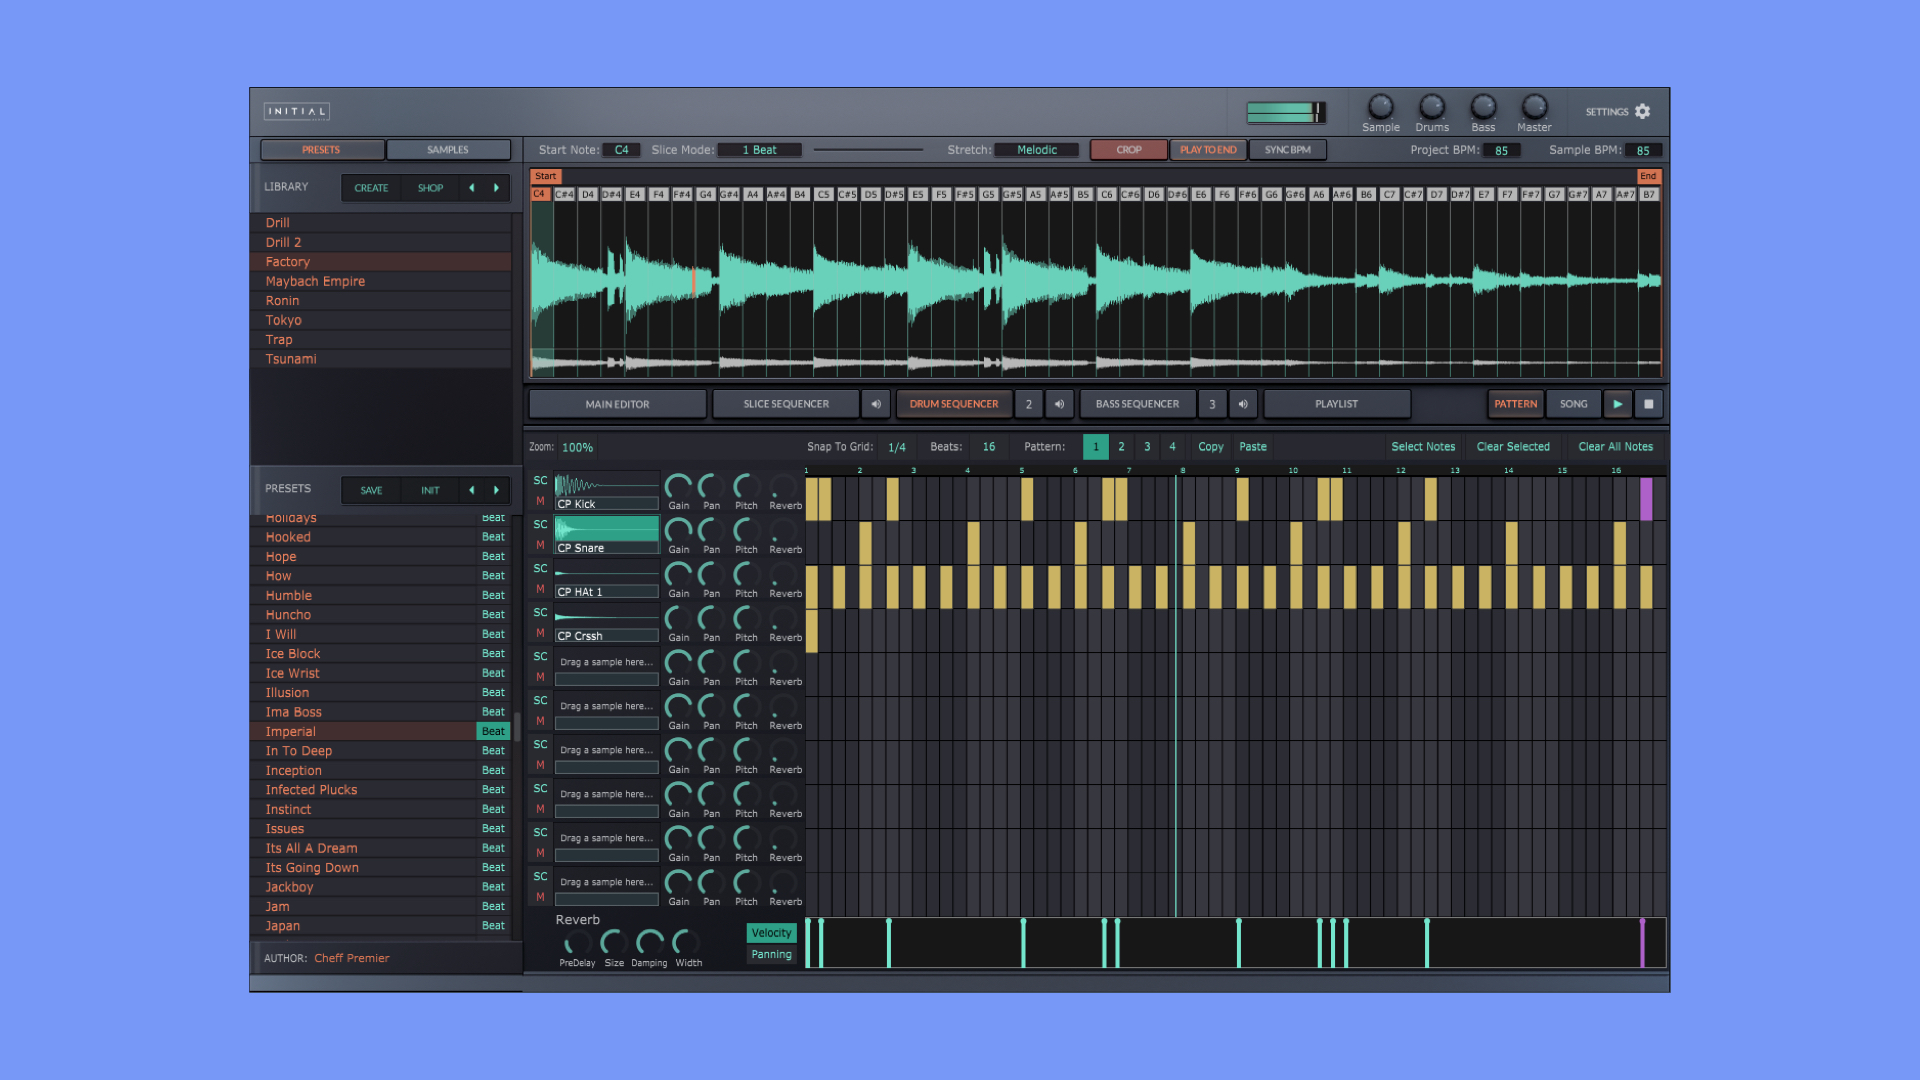Adjust the Drums volume knob

point(1432,106)
